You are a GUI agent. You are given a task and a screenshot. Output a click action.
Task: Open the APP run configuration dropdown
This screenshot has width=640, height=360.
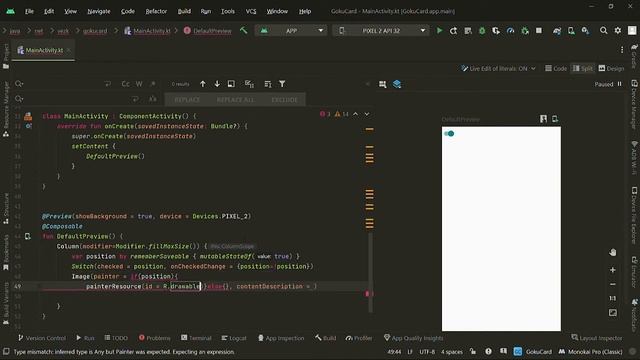[291, 31]
